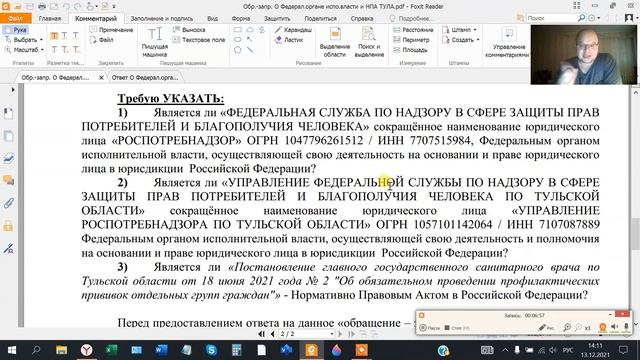640x360 pixels.
Task: Switch to the Вид ribbon tab
Action: 212,18
